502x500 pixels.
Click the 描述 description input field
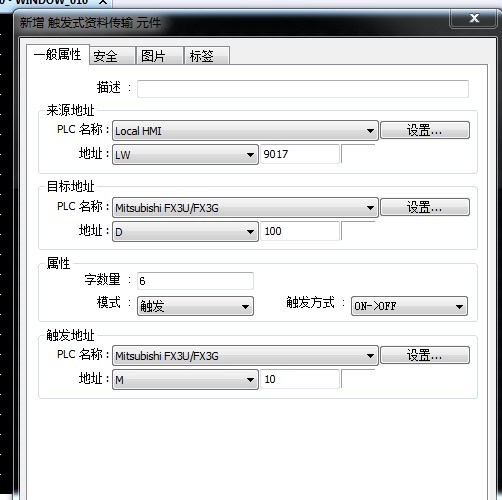303,89
